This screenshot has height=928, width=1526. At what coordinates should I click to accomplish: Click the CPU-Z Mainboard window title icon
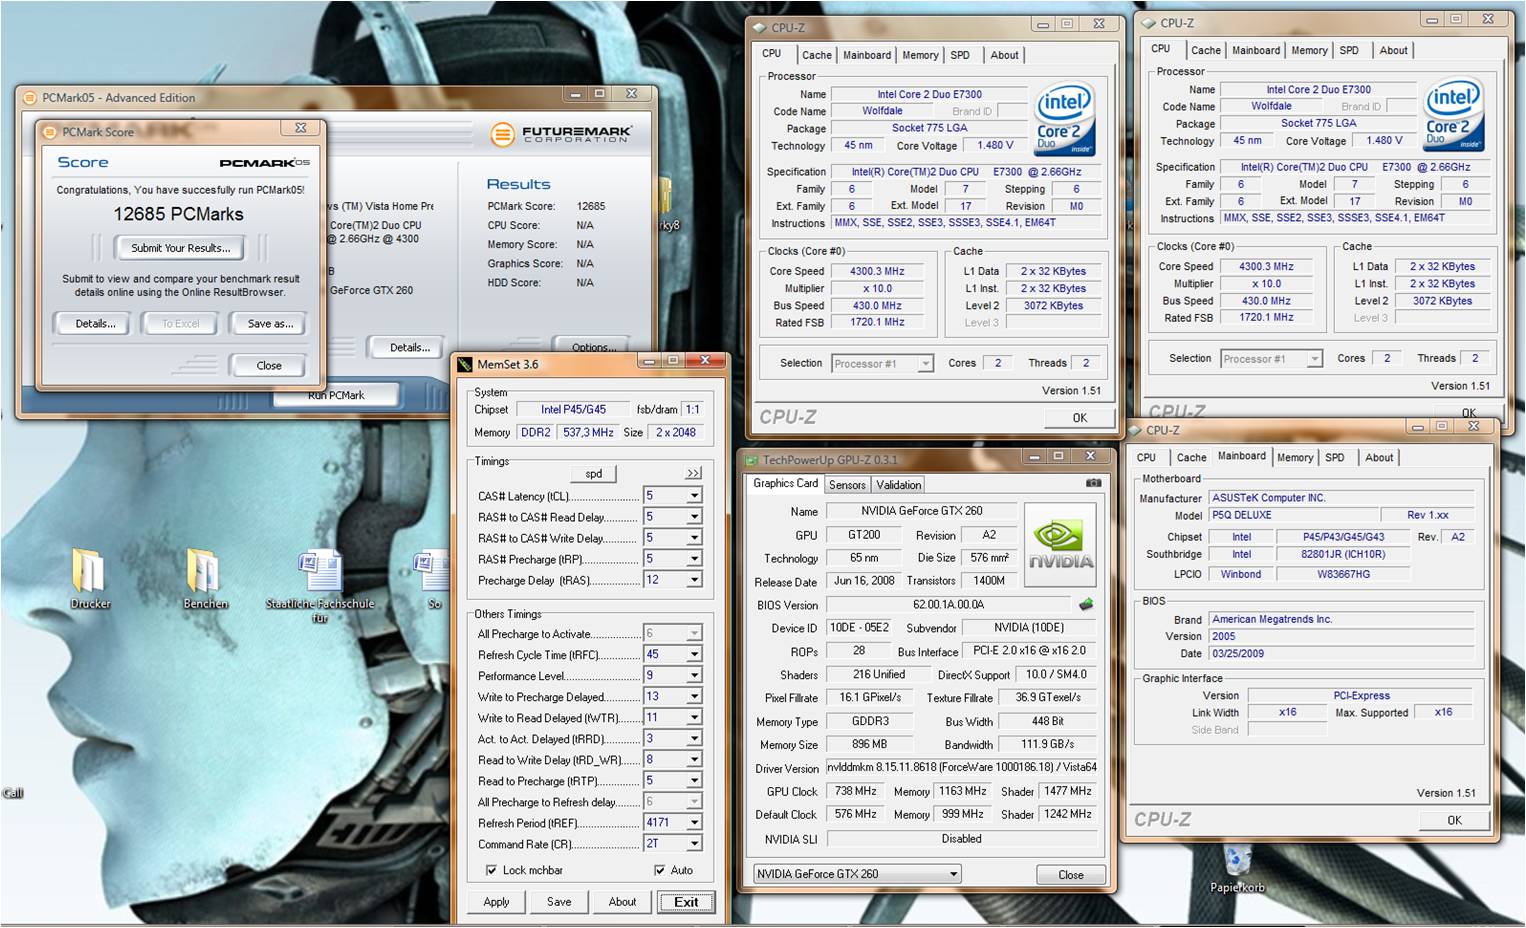1136,430
